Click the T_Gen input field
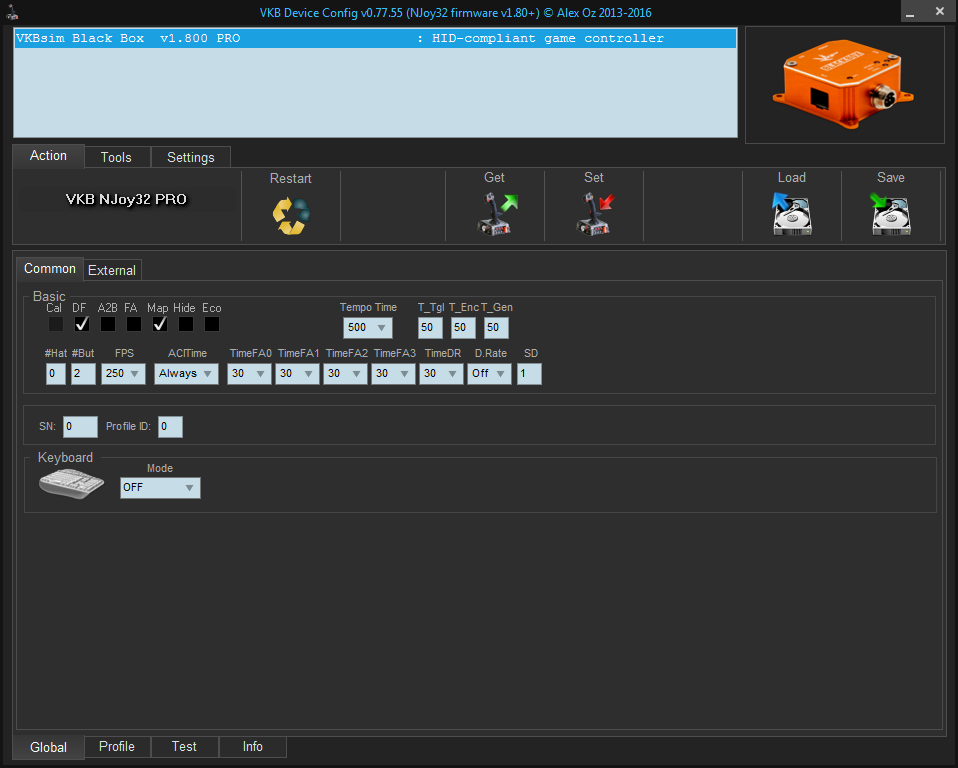The image size is (958, 768). [496, 327]
